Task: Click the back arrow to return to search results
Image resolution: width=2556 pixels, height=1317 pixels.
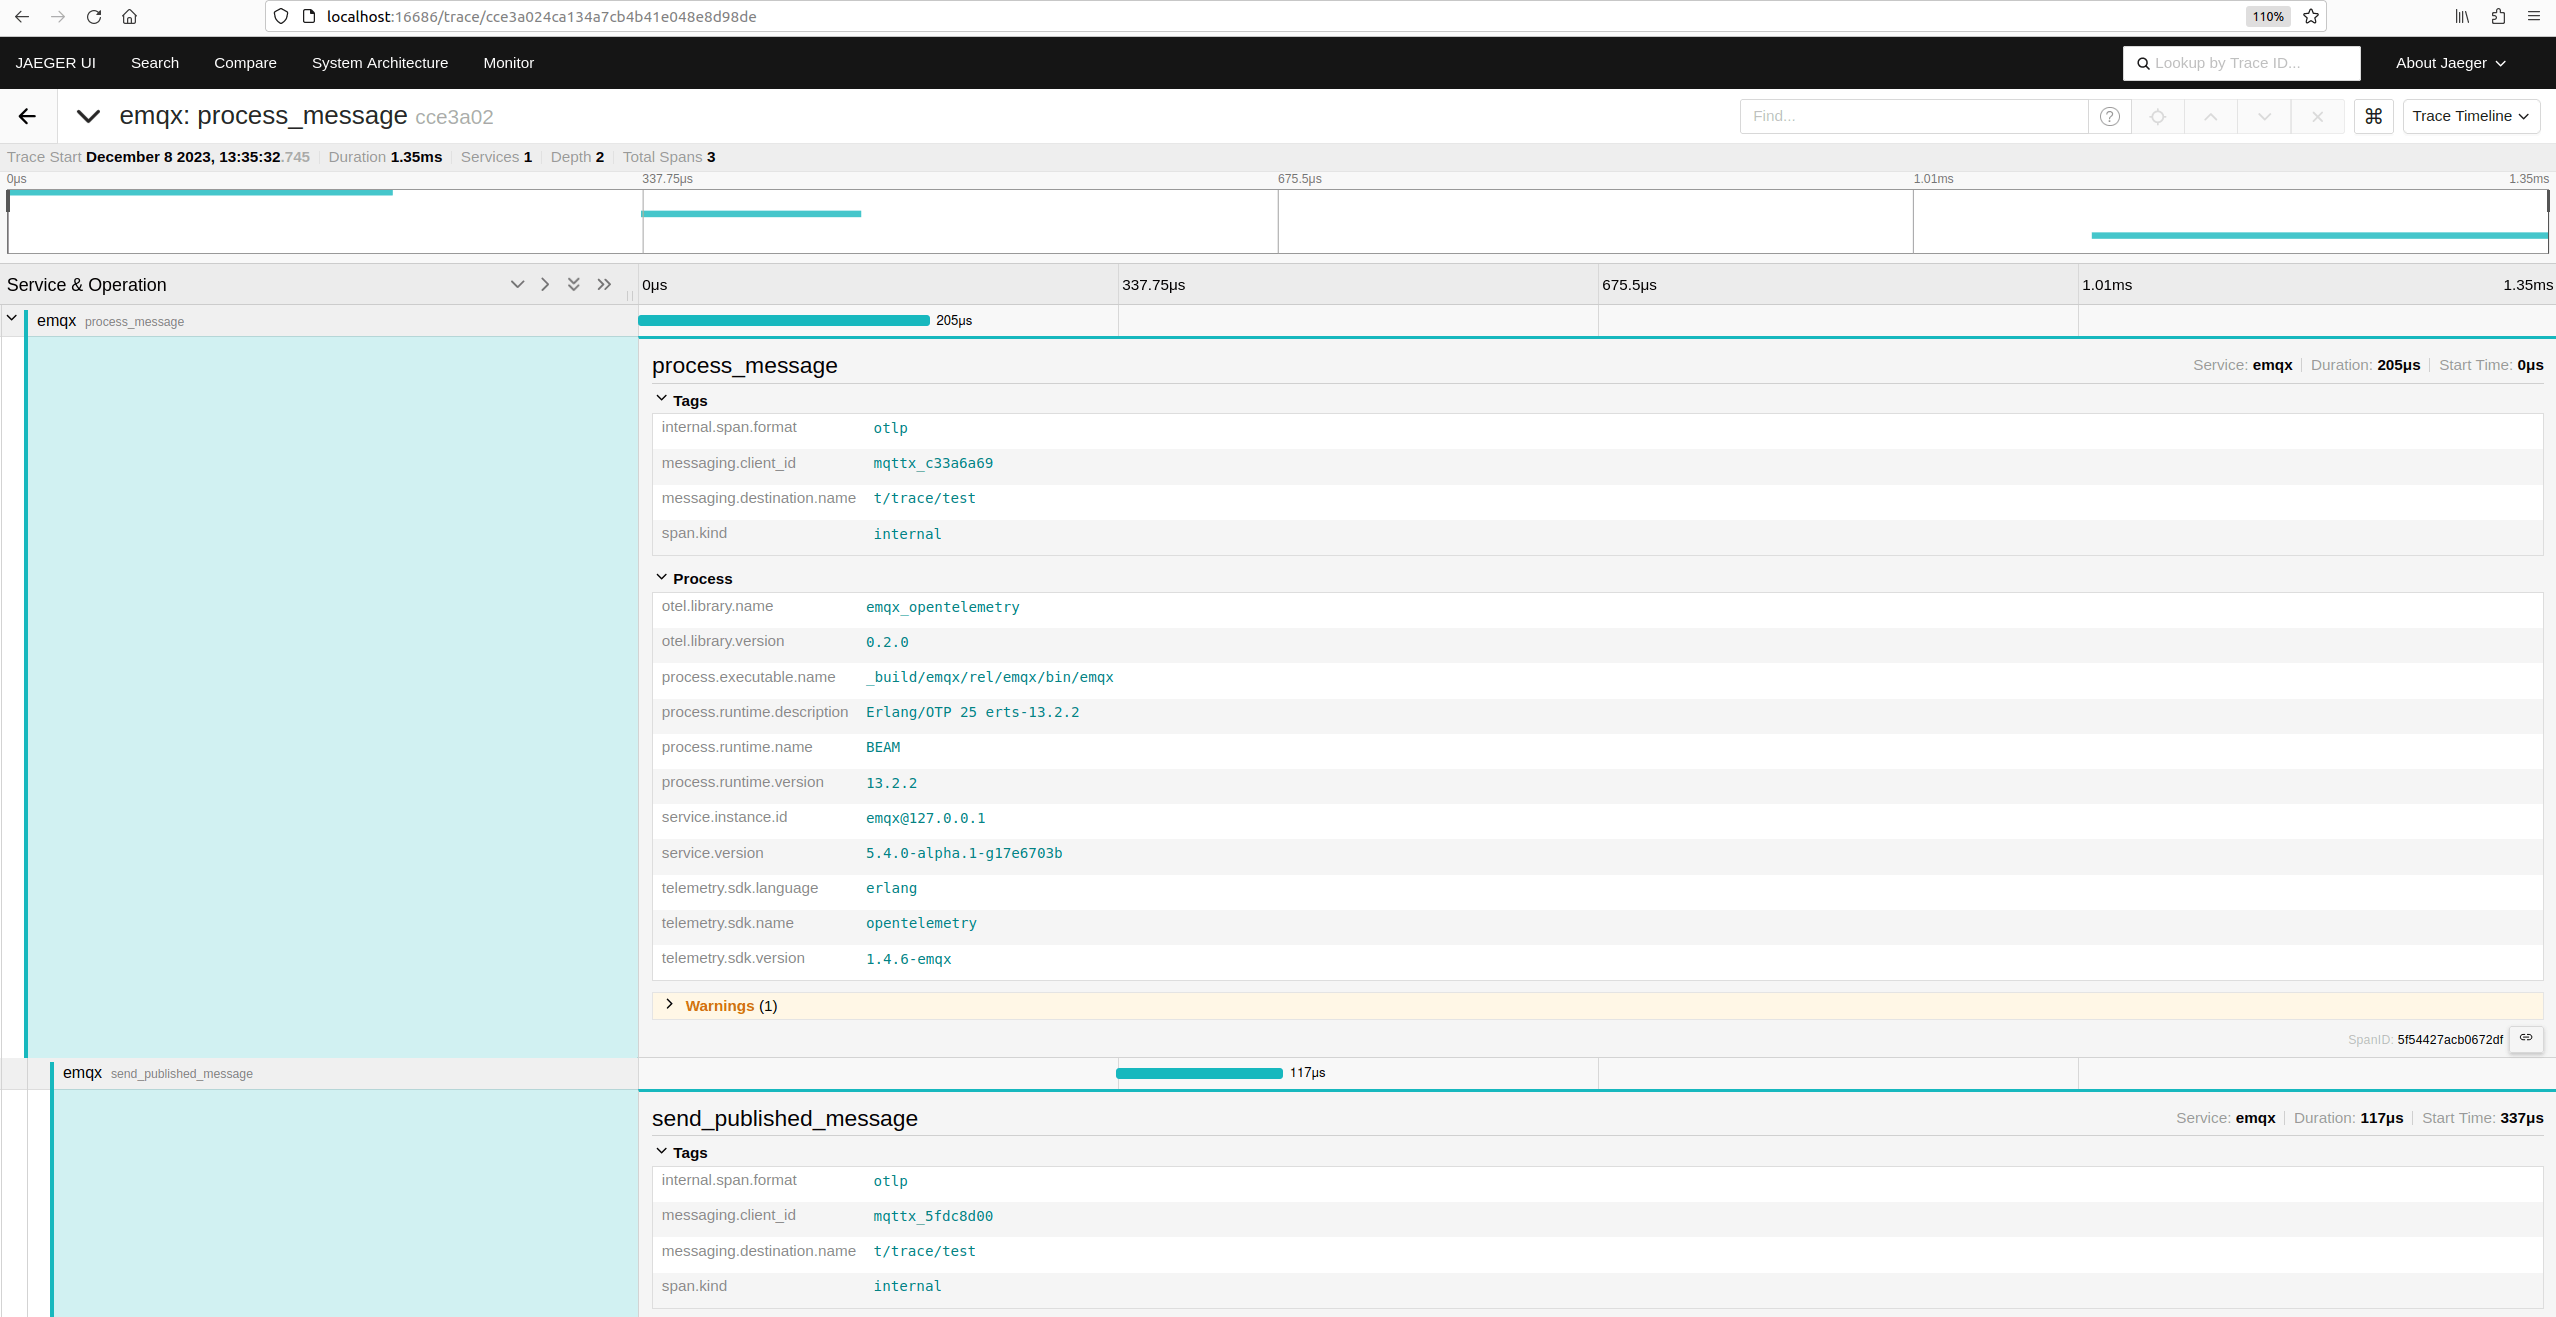Action: tap(27, 116)
